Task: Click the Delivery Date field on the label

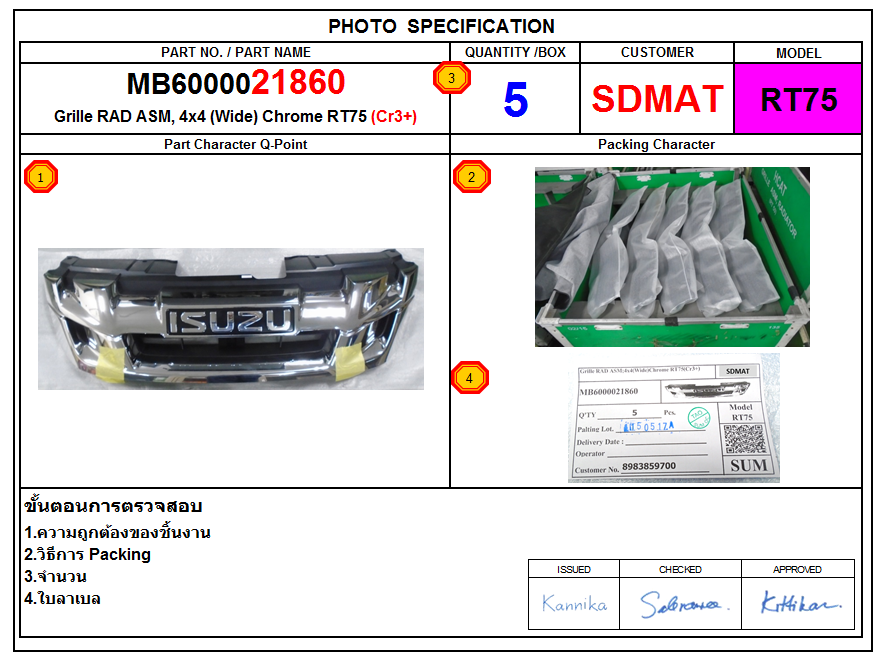Action: (641, 442)
